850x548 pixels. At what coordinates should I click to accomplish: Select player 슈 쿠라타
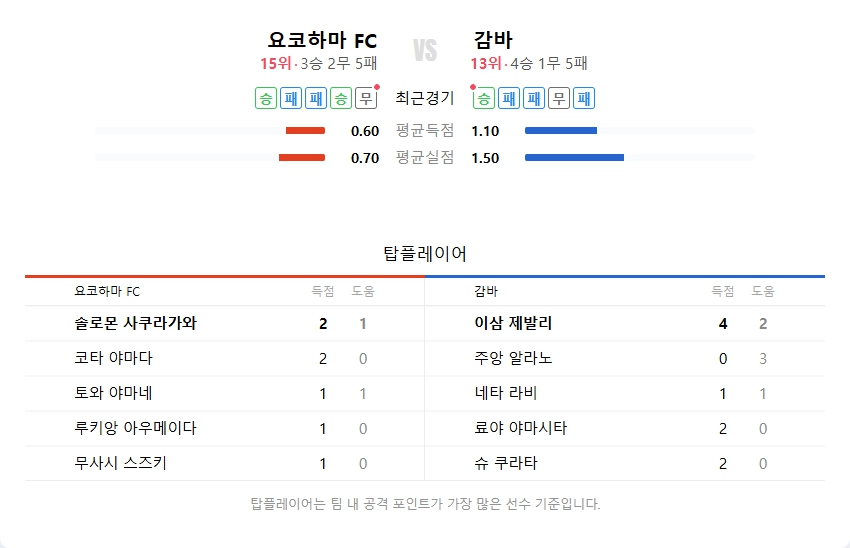(506, 463)
